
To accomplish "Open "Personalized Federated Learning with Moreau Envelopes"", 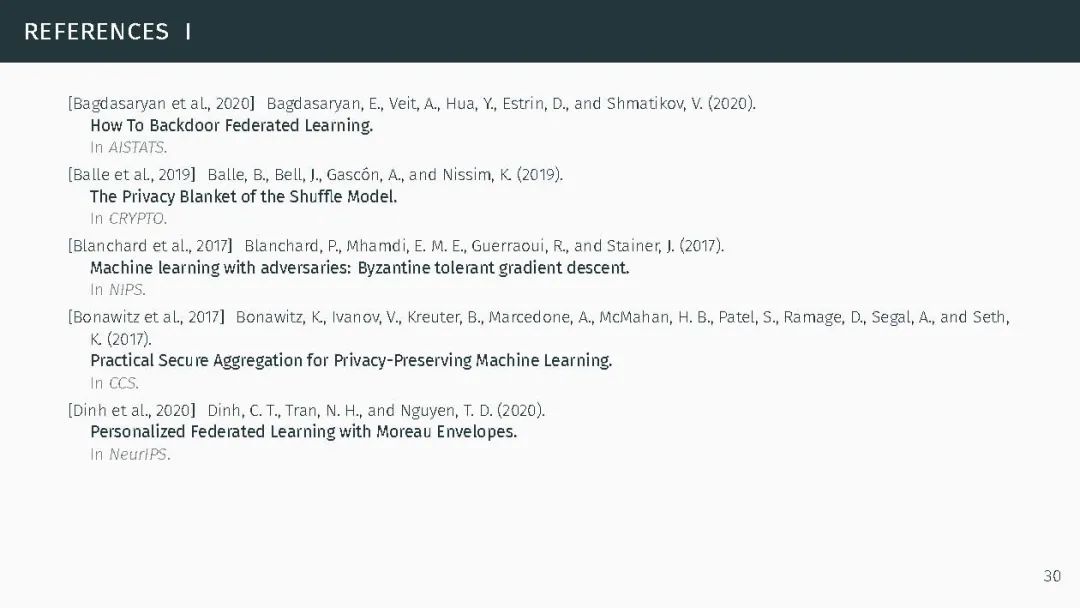I will tap(303, 432).
